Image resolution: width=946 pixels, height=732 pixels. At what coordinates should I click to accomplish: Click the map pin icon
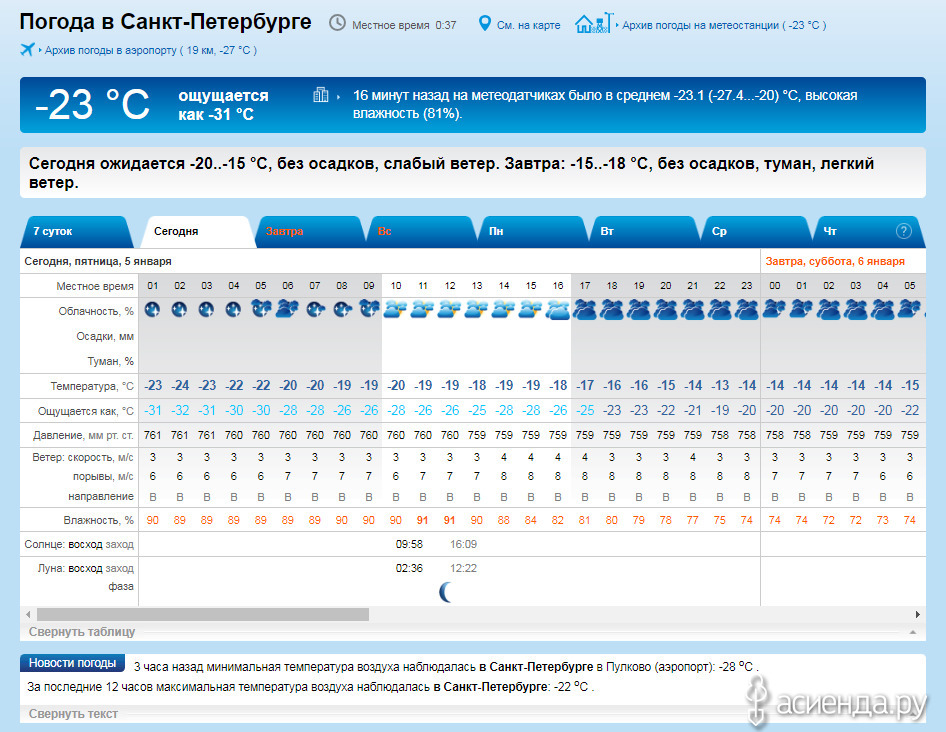tap(484, 24)
